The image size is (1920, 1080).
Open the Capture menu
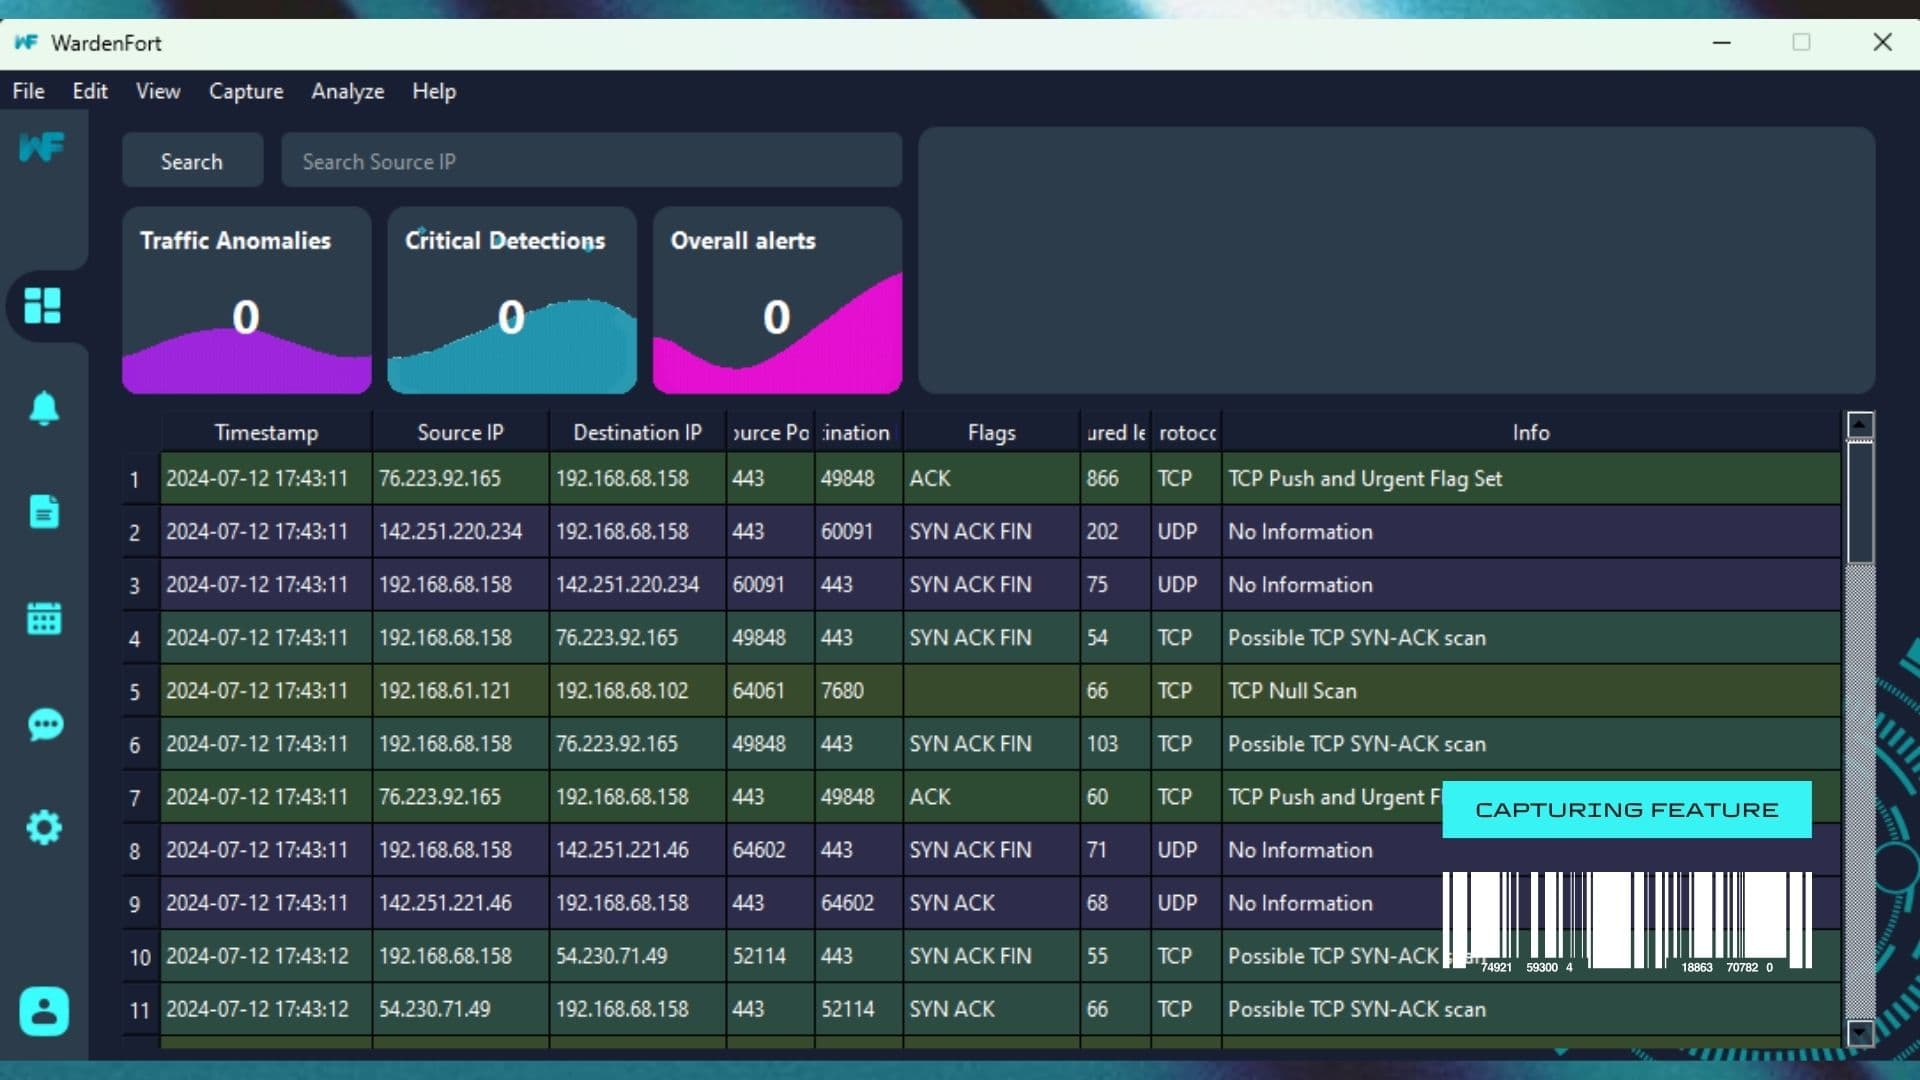[246, 91]
